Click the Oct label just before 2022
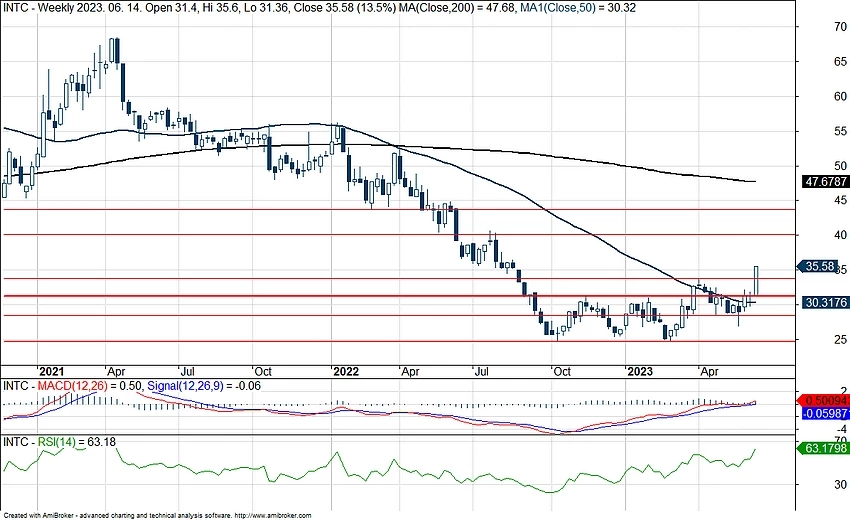 tap(262, 371)
